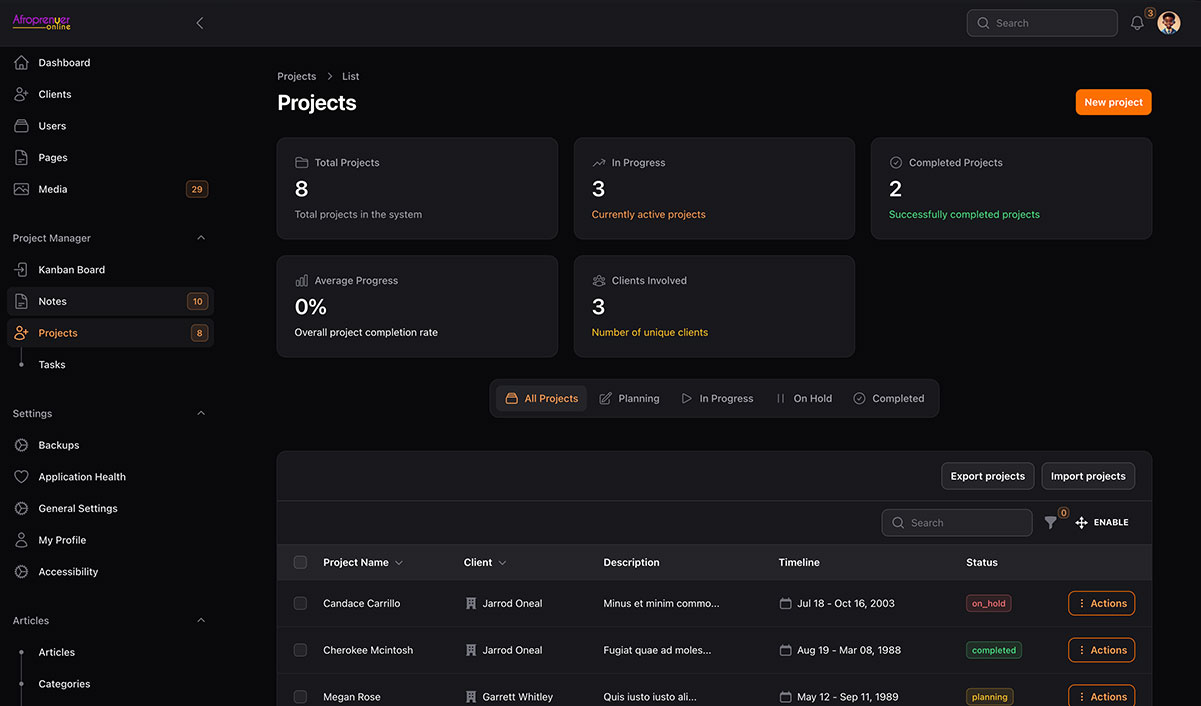The width and height of the screenshot is (1201, 706).
Task: Click the Kanban Board sidebar icon
Action: tap(21, 270)
